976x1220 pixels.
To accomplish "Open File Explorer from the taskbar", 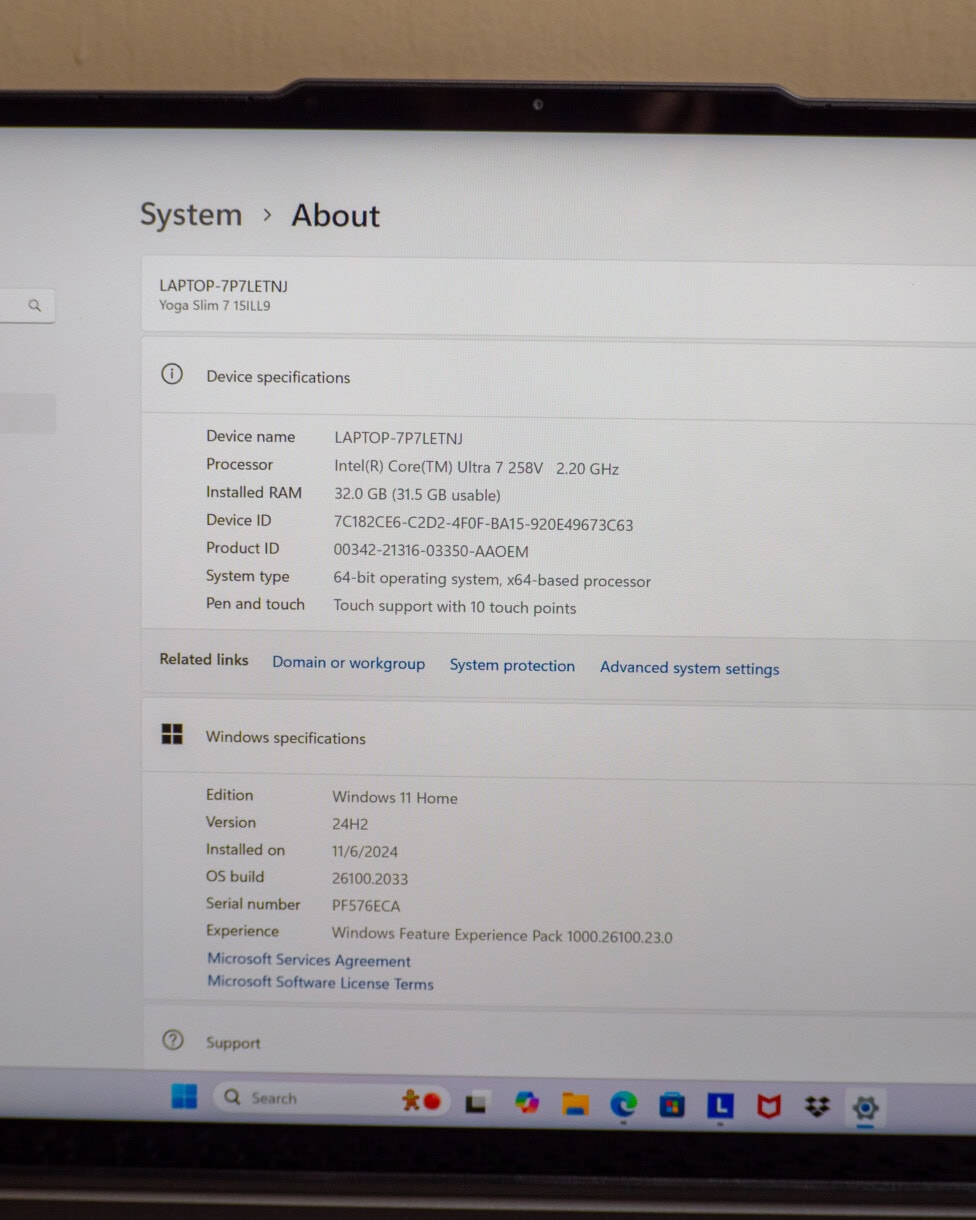I will [575, 1103].
